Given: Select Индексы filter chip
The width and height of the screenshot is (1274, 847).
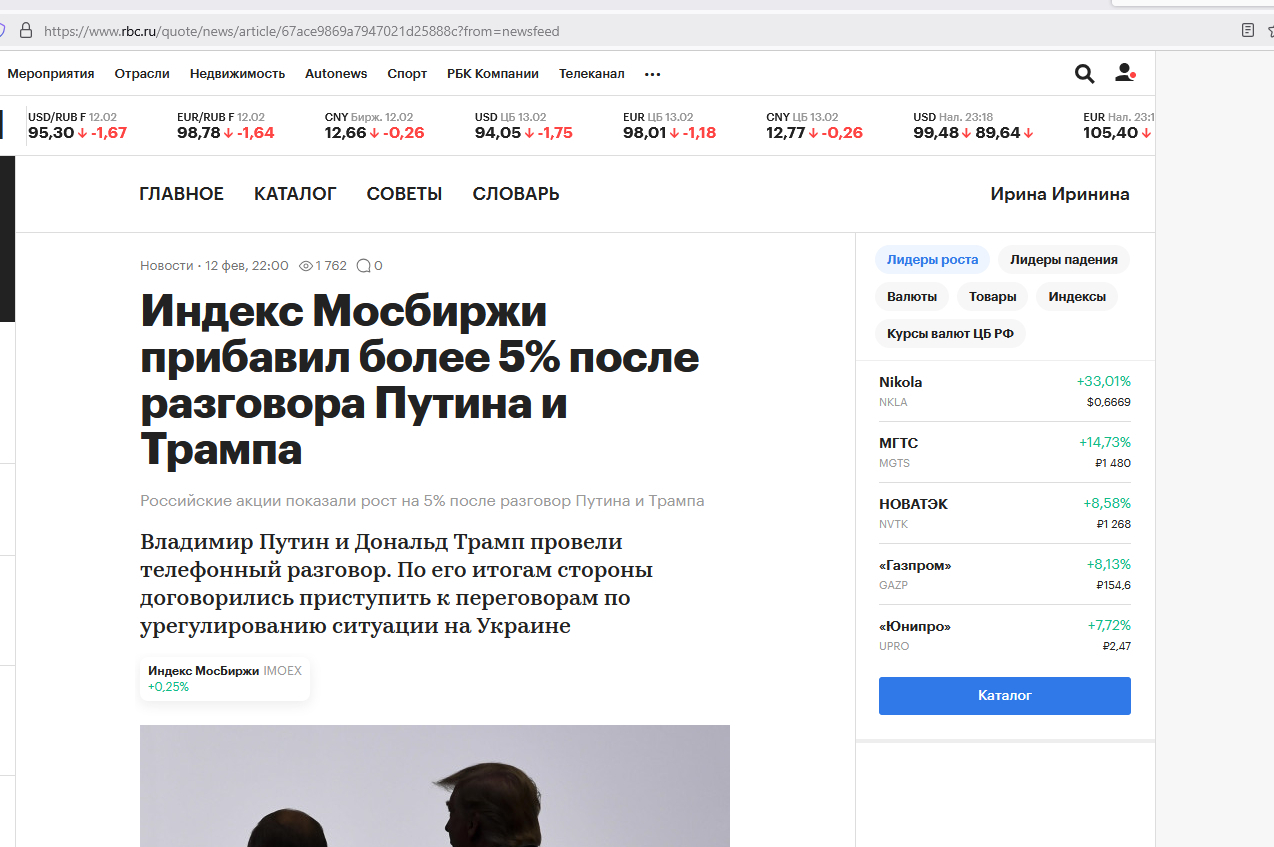Looking at the screenshot, I should click(x=1077, y=297).
